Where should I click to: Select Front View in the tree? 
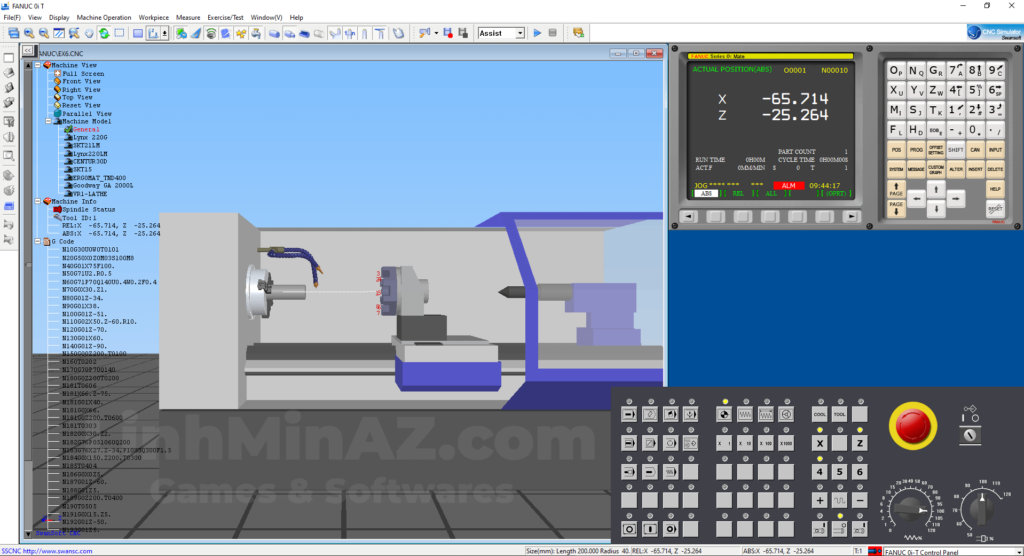(81, 82)
